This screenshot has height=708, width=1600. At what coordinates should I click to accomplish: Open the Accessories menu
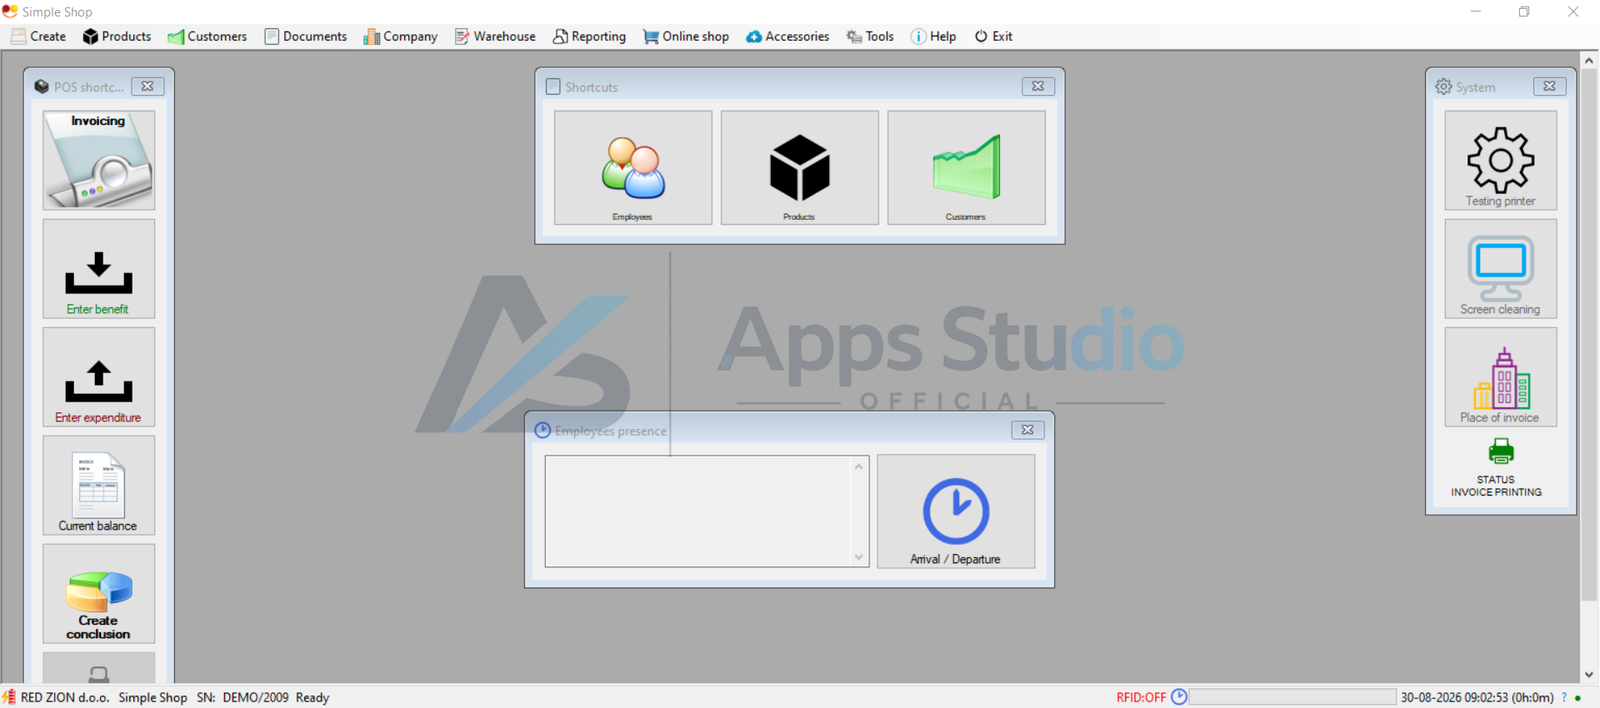click(787, 36)
